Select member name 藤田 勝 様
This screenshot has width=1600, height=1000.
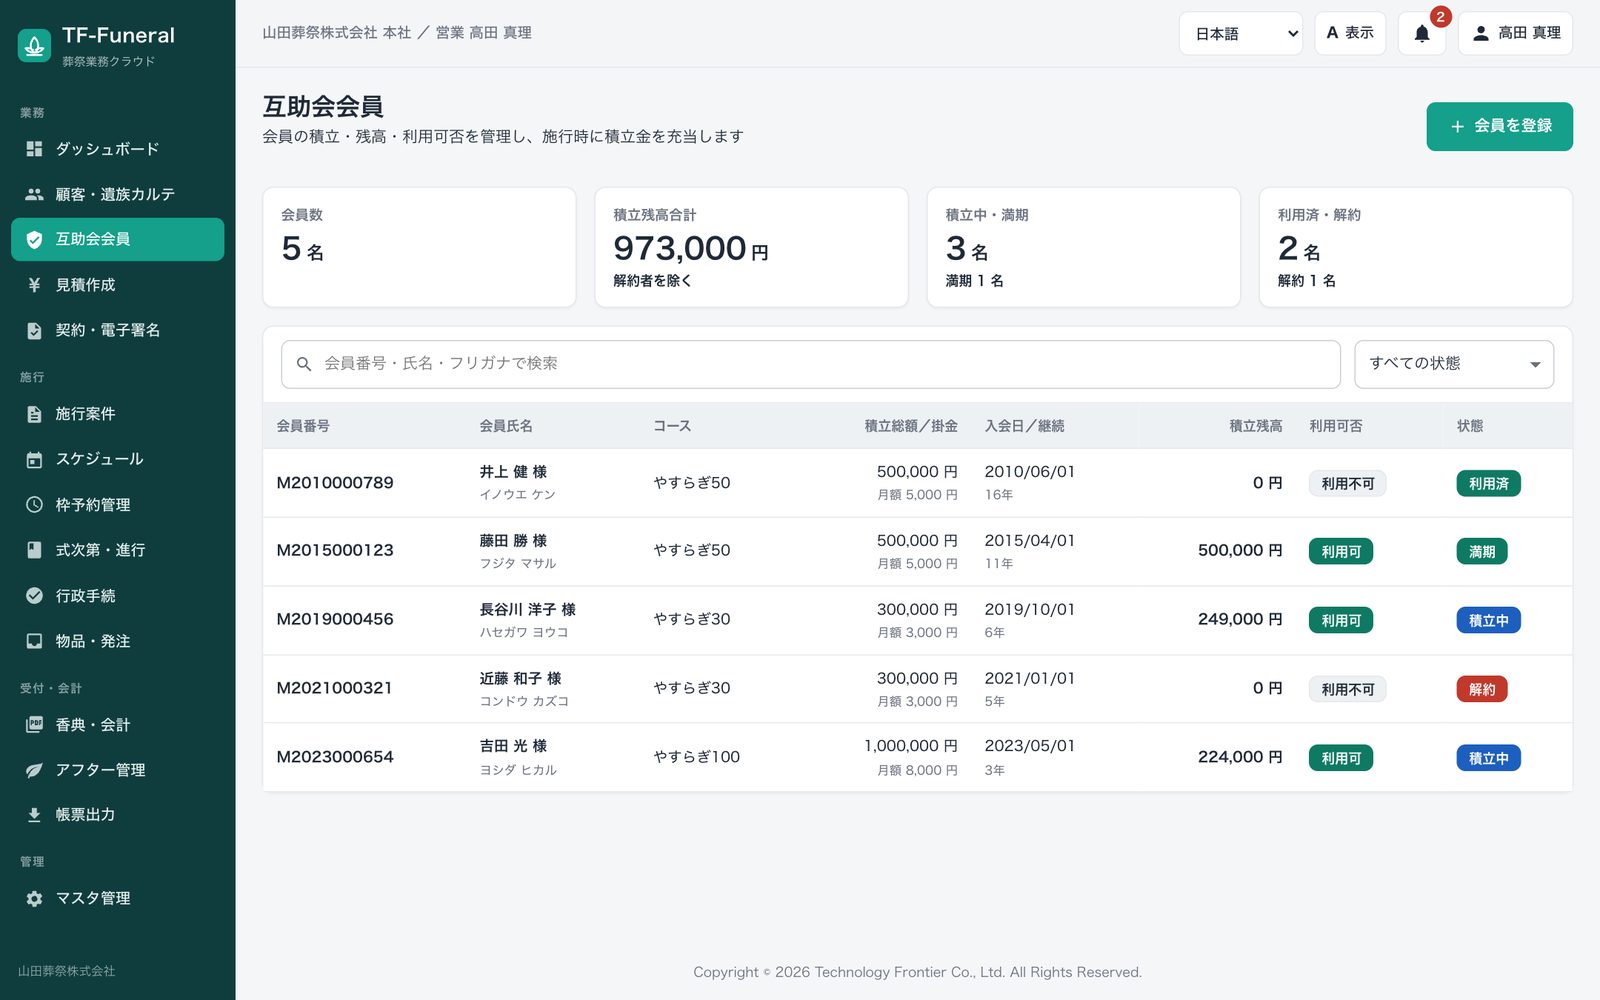[x=513, y=541]
